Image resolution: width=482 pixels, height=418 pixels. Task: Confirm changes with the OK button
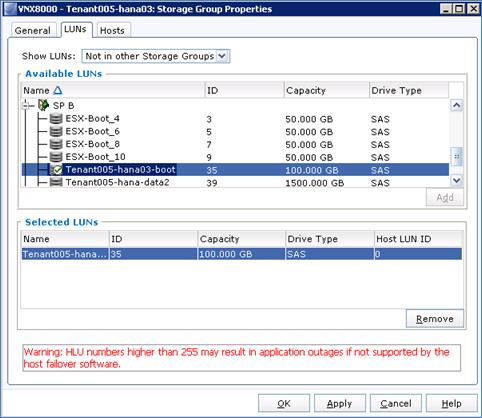(x=284, y=404)
